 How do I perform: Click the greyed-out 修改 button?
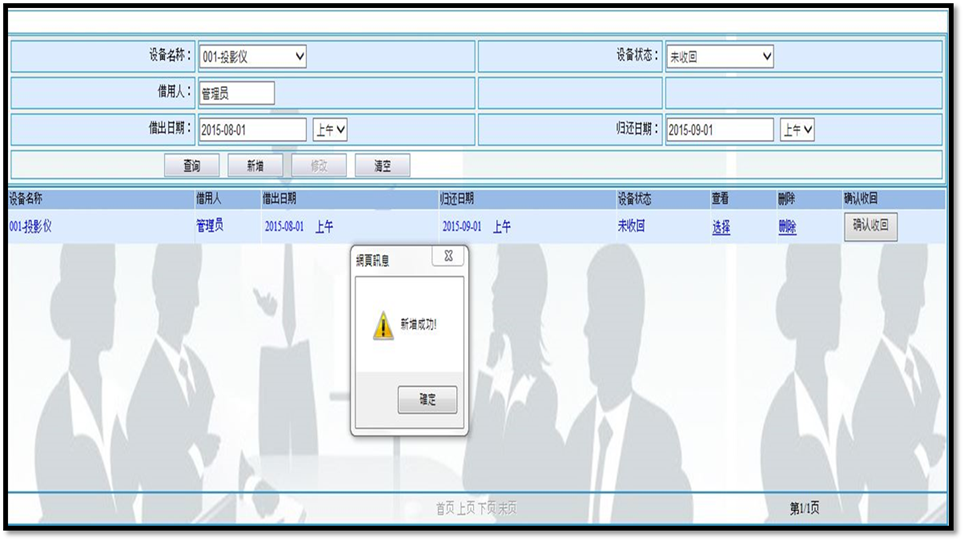[319, 166]
